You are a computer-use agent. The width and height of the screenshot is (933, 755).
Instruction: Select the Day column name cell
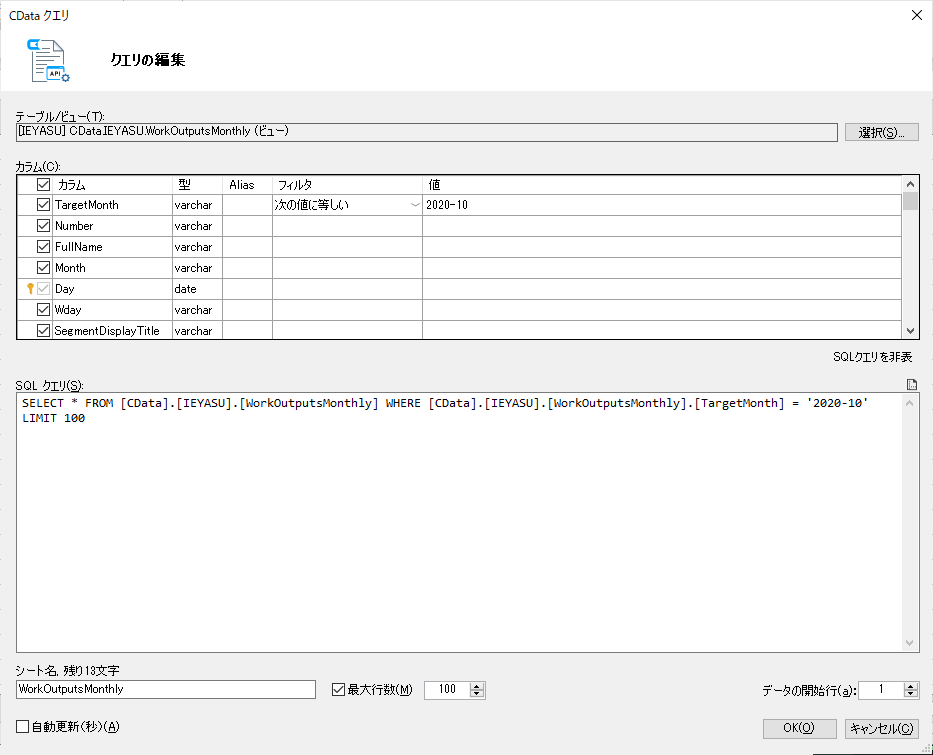coord(112,289)
